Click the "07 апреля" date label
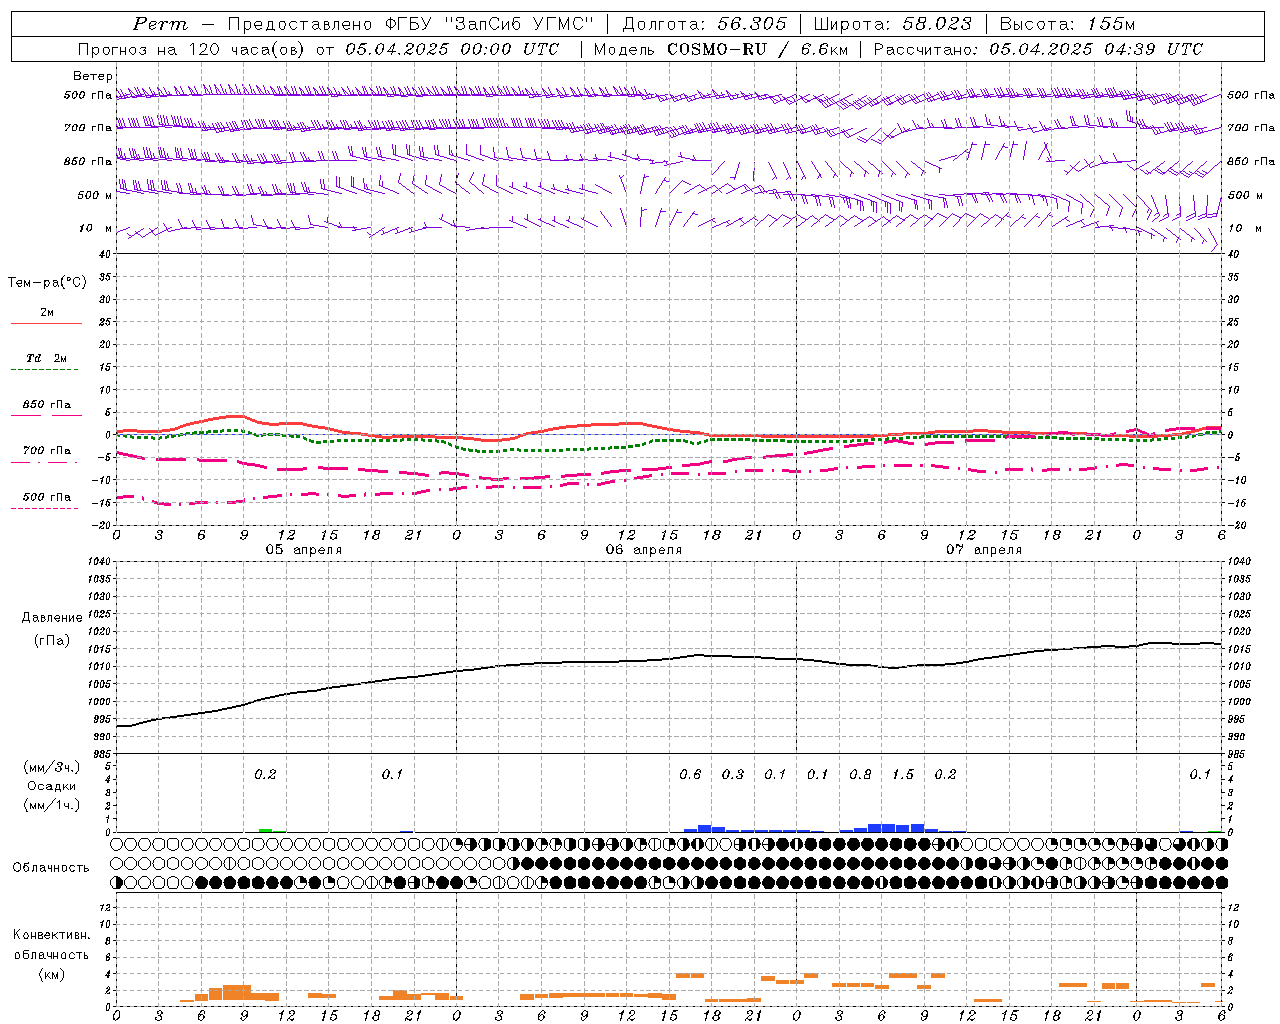This screenshot has width=1280, height=1024. pos(984,550)
